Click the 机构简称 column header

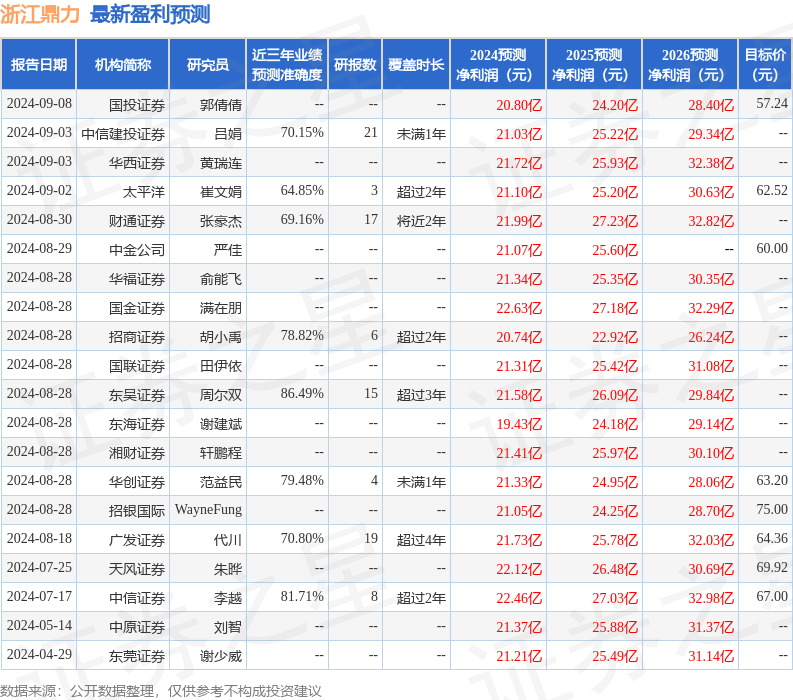point(122,65)
